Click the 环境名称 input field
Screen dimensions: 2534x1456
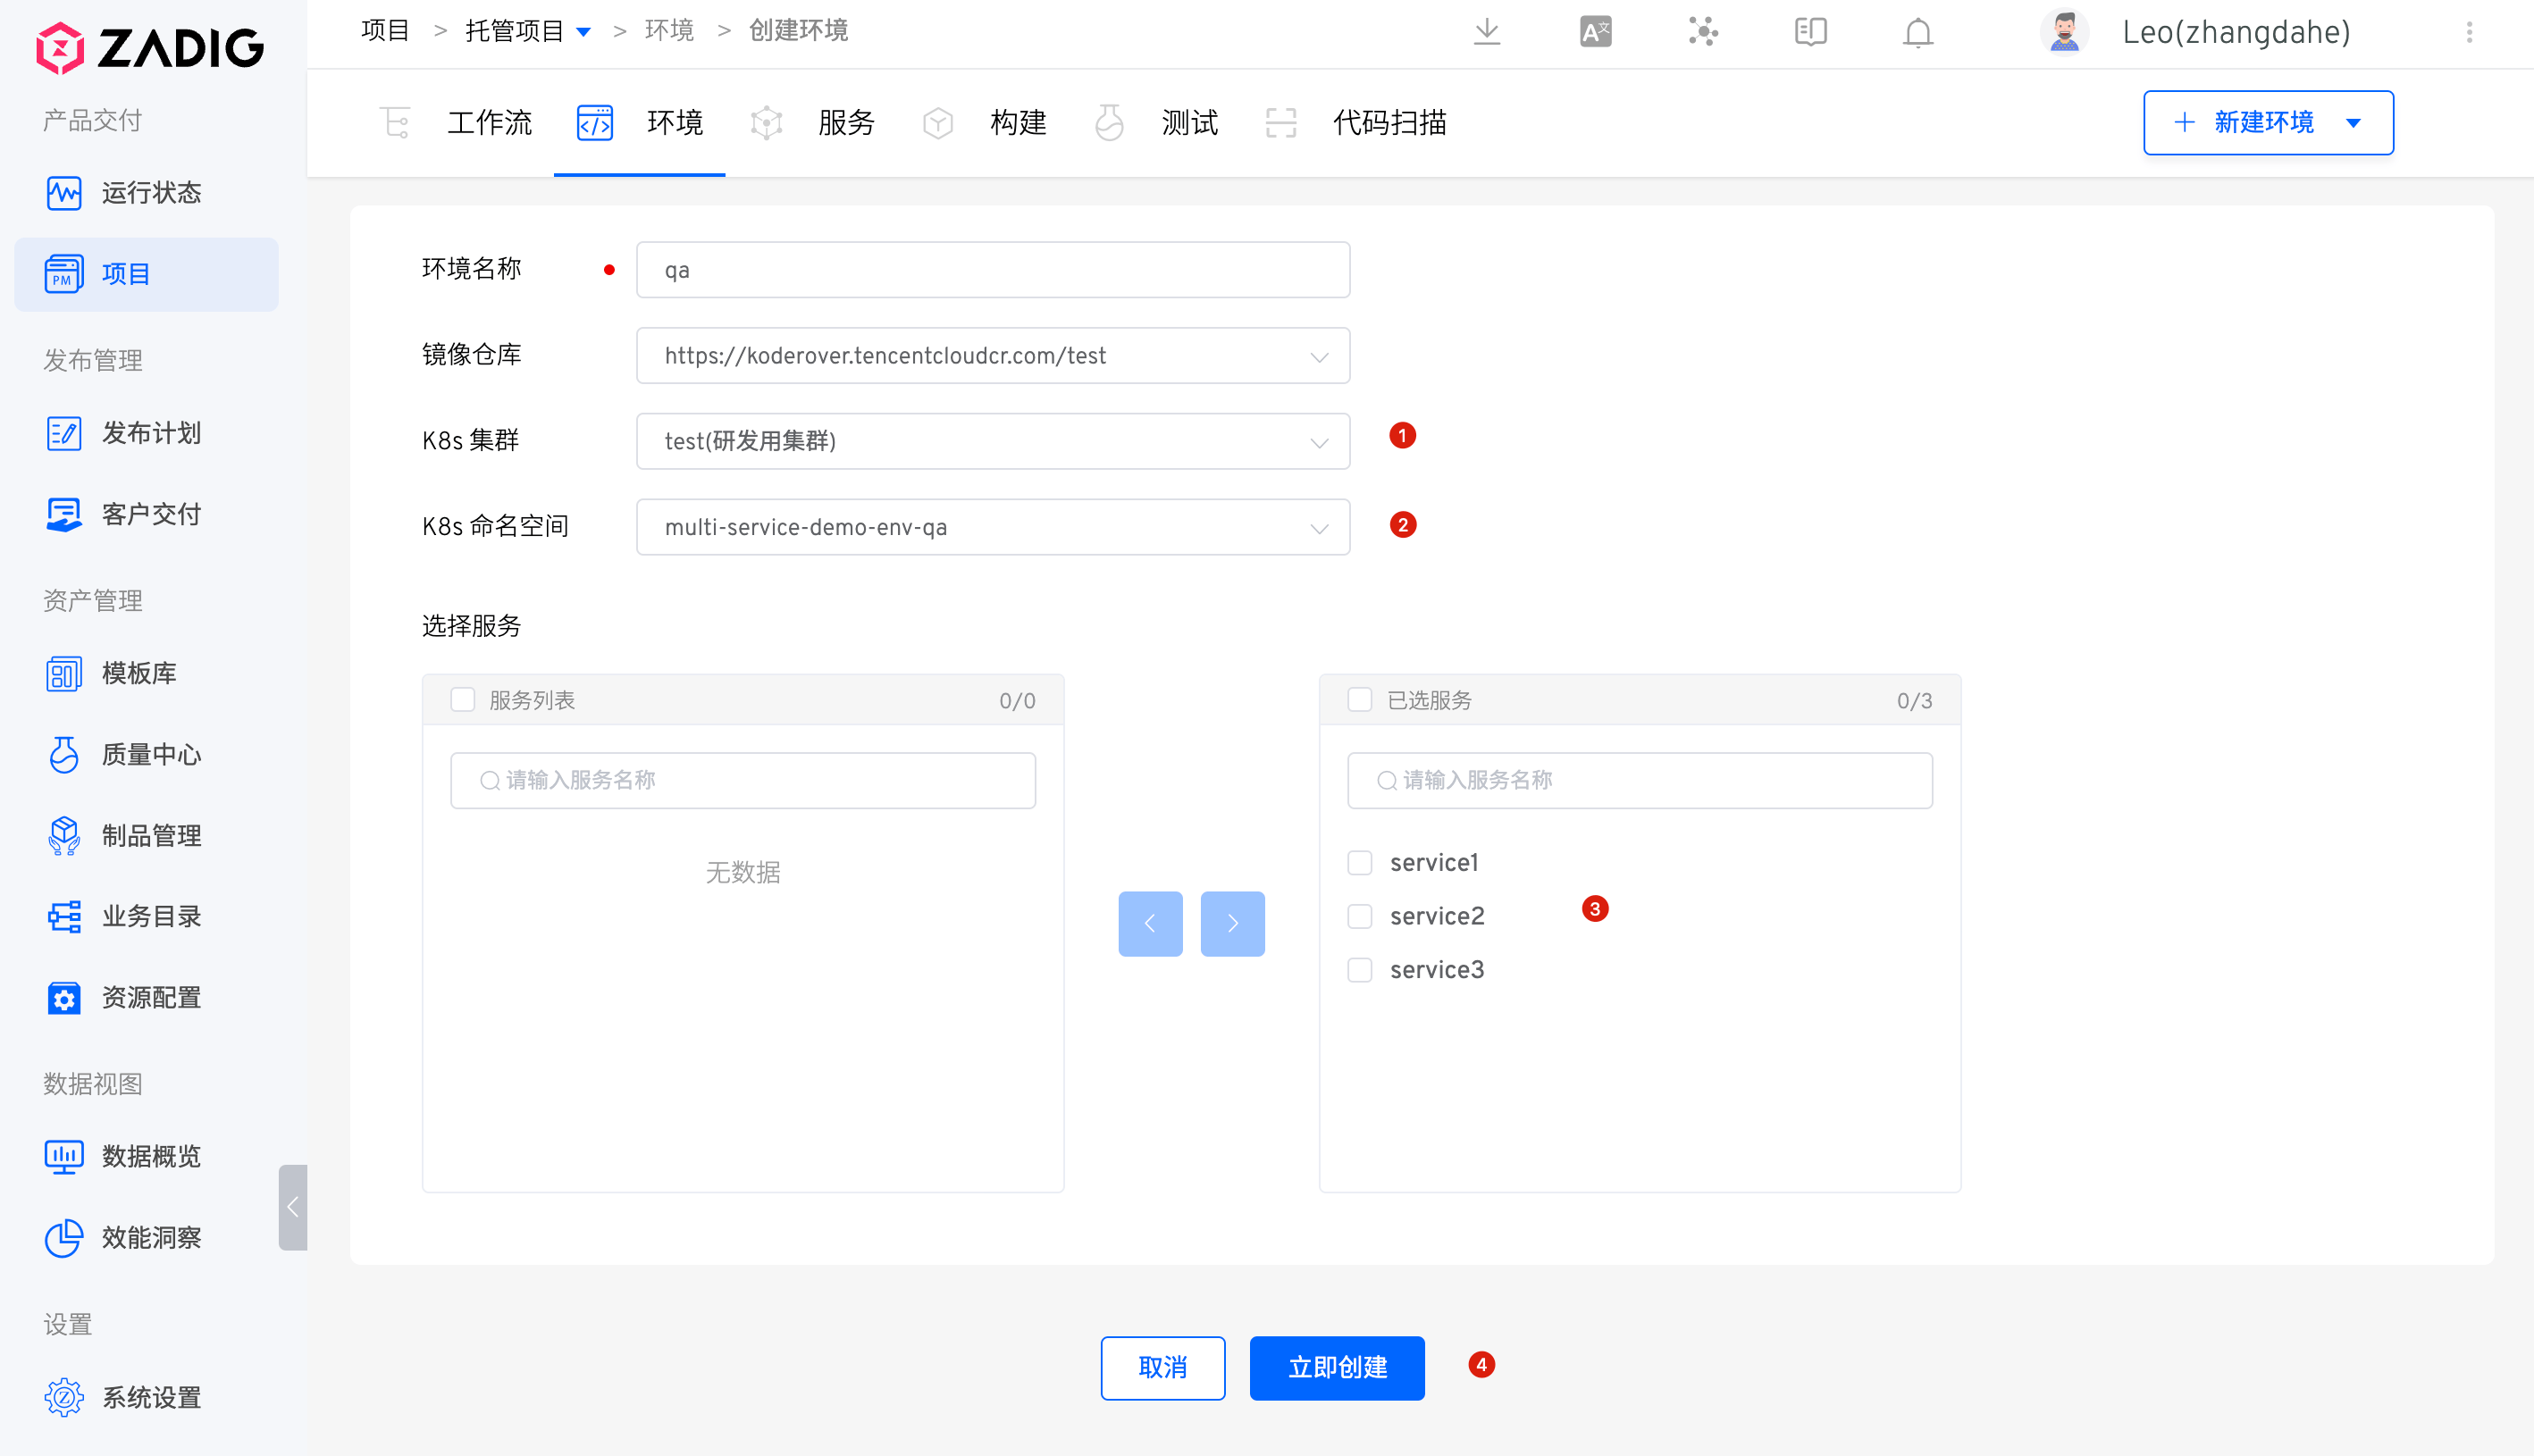[993, 270]
